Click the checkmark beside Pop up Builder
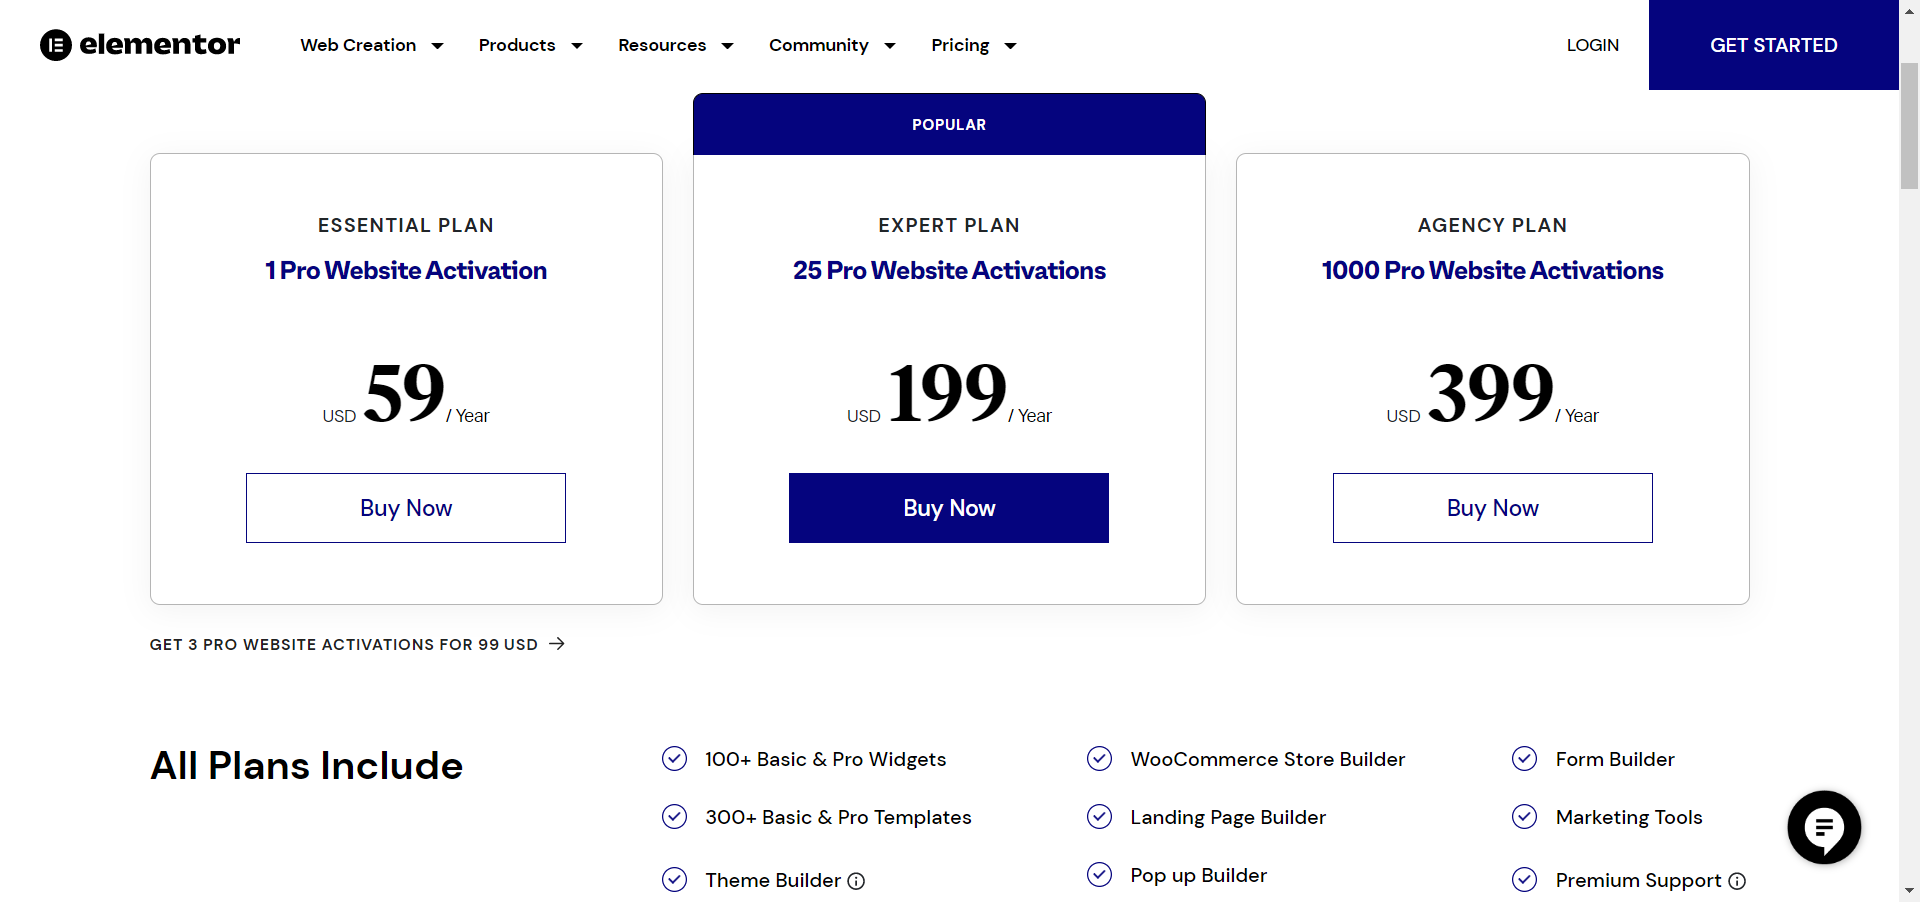 [x=1099, y=874]
